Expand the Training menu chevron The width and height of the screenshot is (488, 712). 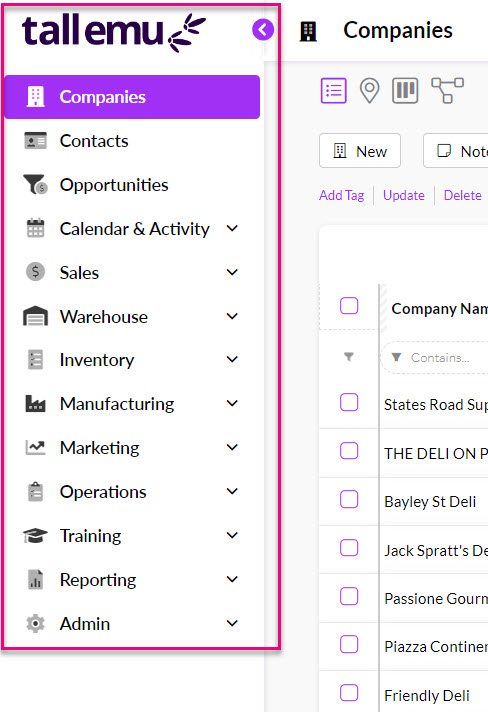point(232,535)
